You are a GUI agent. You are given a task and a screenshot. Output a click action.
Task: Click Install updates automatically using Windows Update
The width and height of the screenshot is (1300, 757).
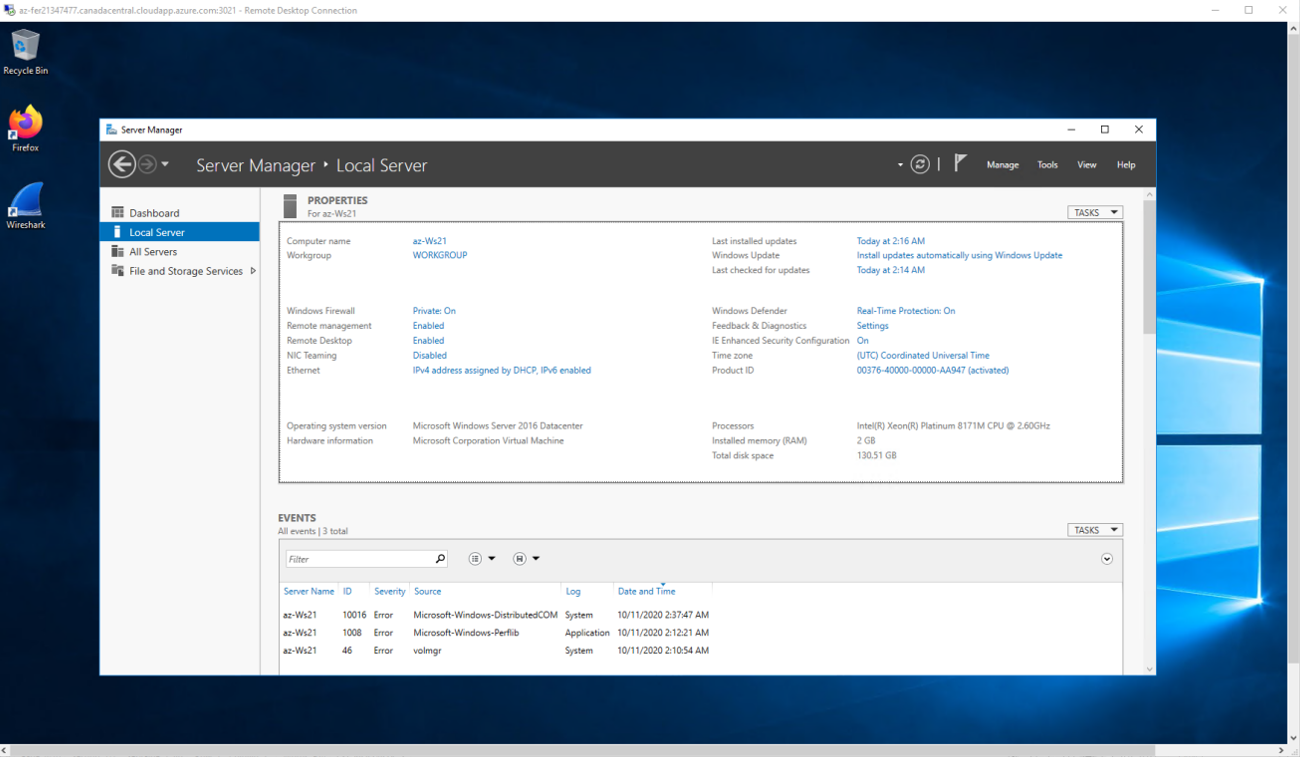tap(958, 255)
